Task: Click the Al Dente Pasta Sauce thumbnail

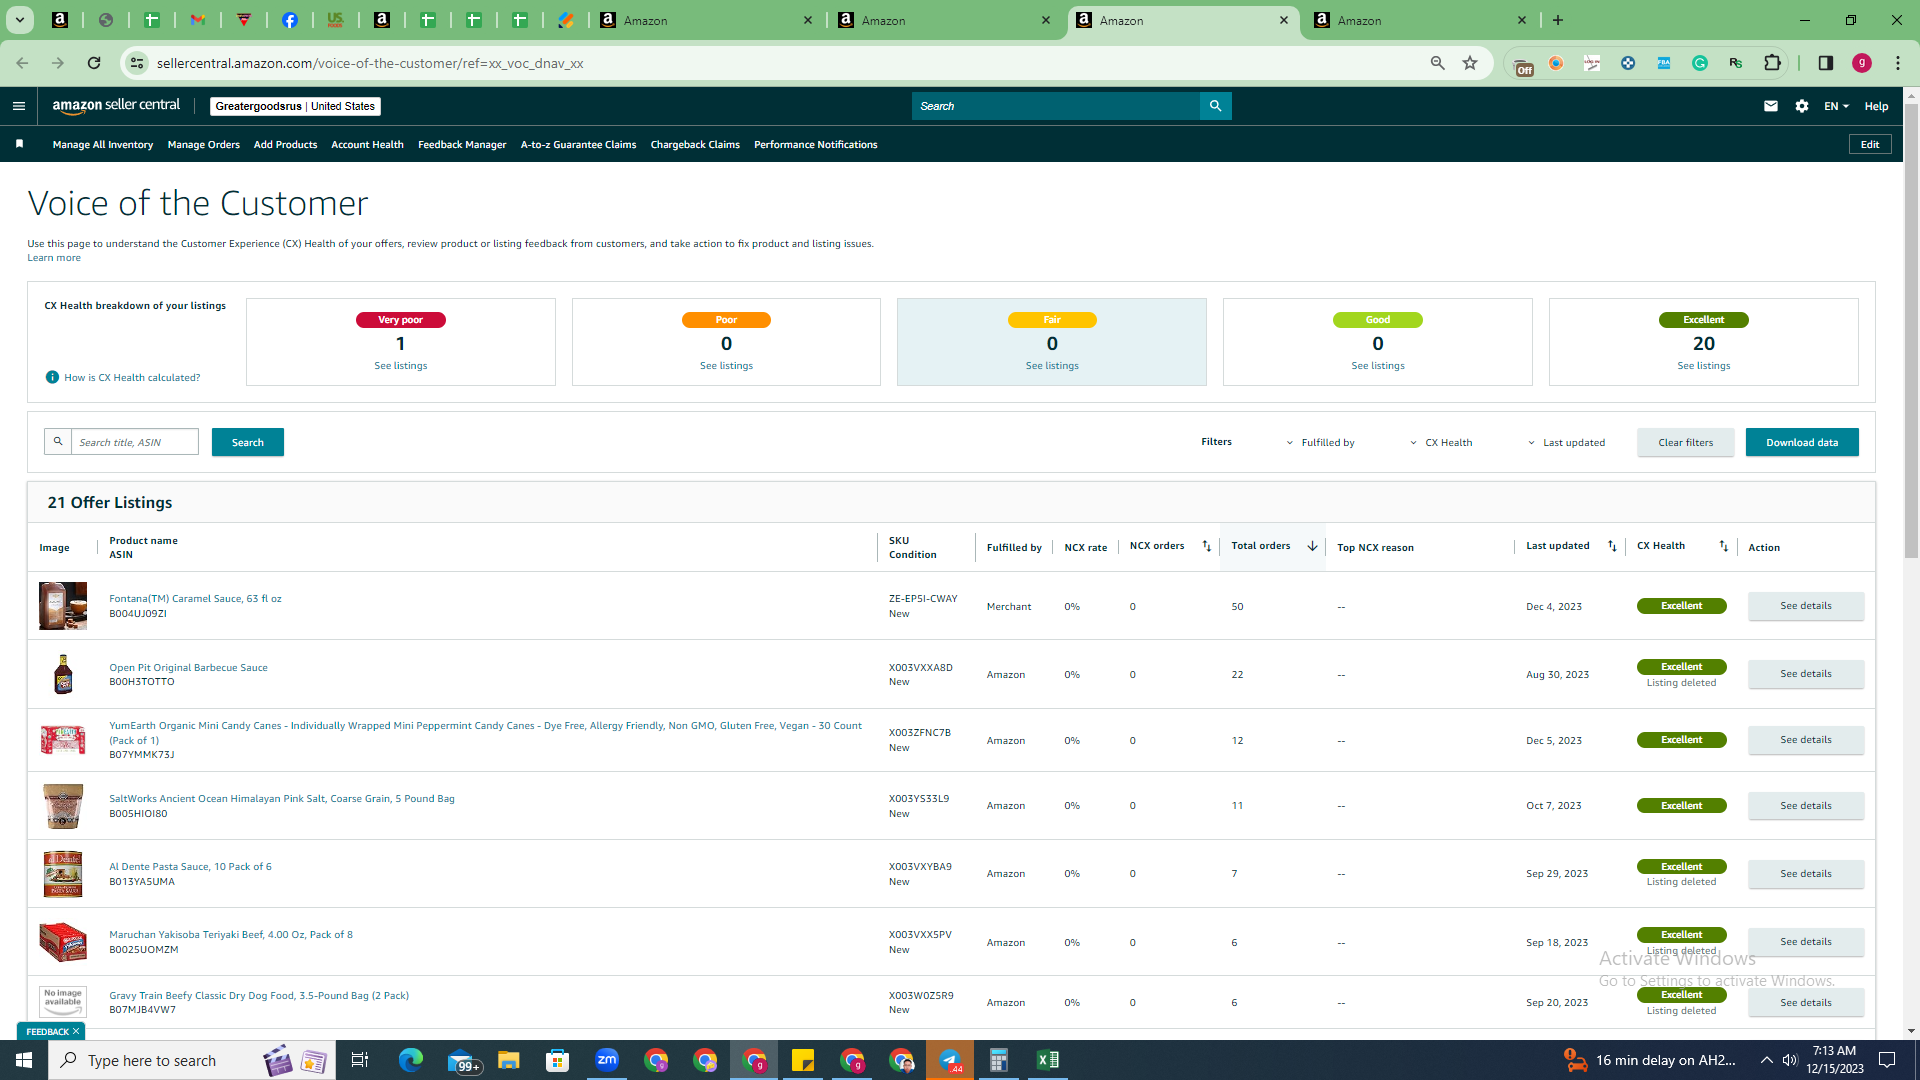Action: 63,874
